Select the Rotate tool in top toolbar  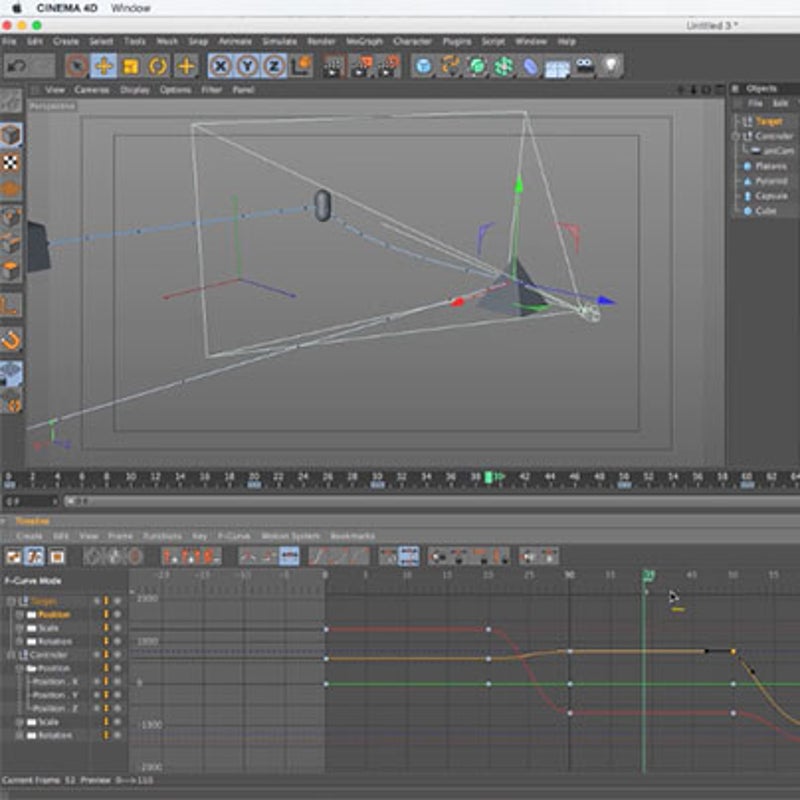click(158, 66)
